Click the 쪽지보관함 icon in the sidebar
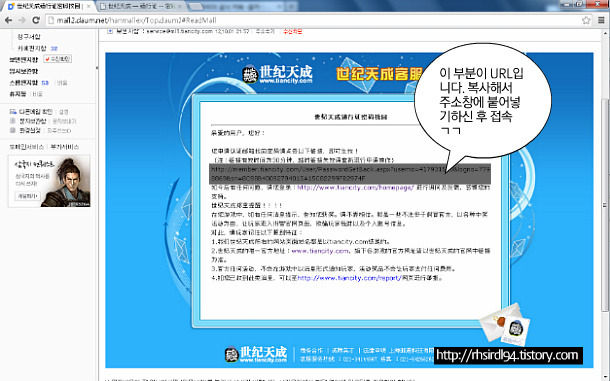Image resolution: width=610 pixels, height=381 pixels. point(13,121)
